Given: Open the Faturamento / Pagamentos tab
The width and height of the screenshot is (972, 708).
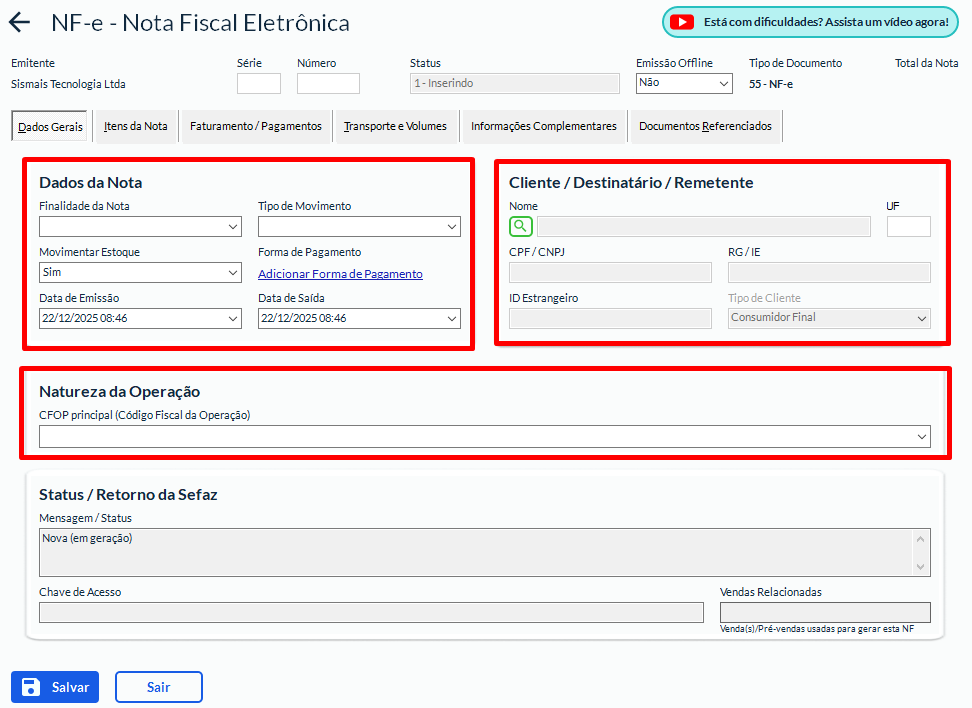Looking at the screenshot, I should [x=256, y=127].
